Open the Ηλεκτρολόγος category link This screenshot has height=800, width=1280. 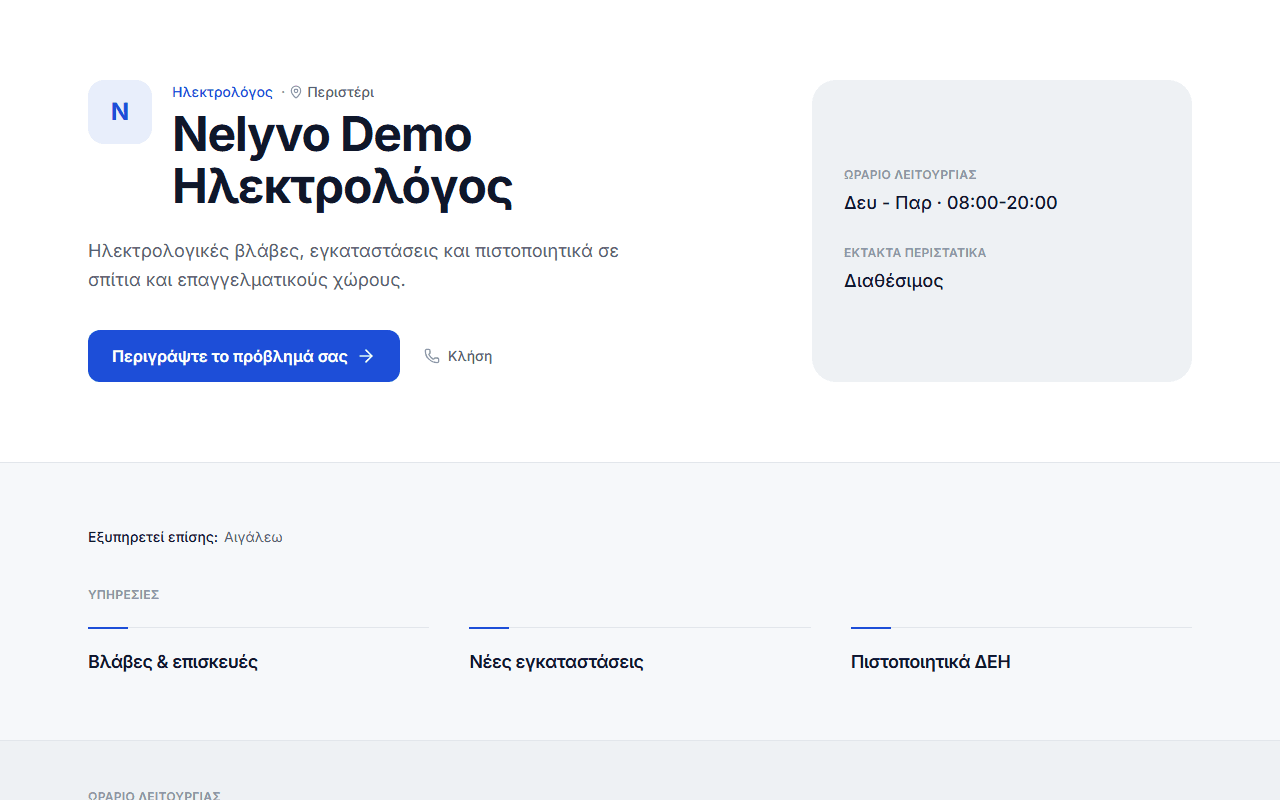click(222, 92)
